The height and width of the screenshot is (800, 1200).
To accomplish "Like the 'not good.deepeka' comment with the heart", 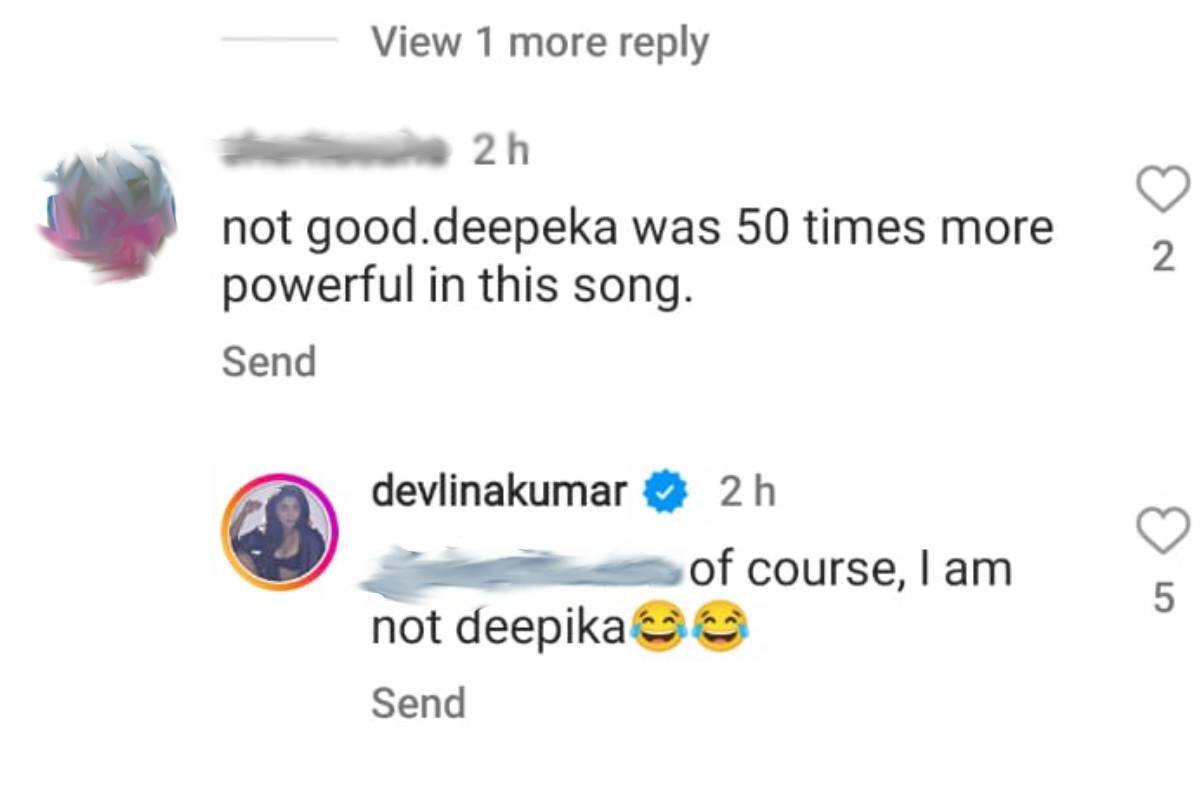I will [x=1163, y=190].
